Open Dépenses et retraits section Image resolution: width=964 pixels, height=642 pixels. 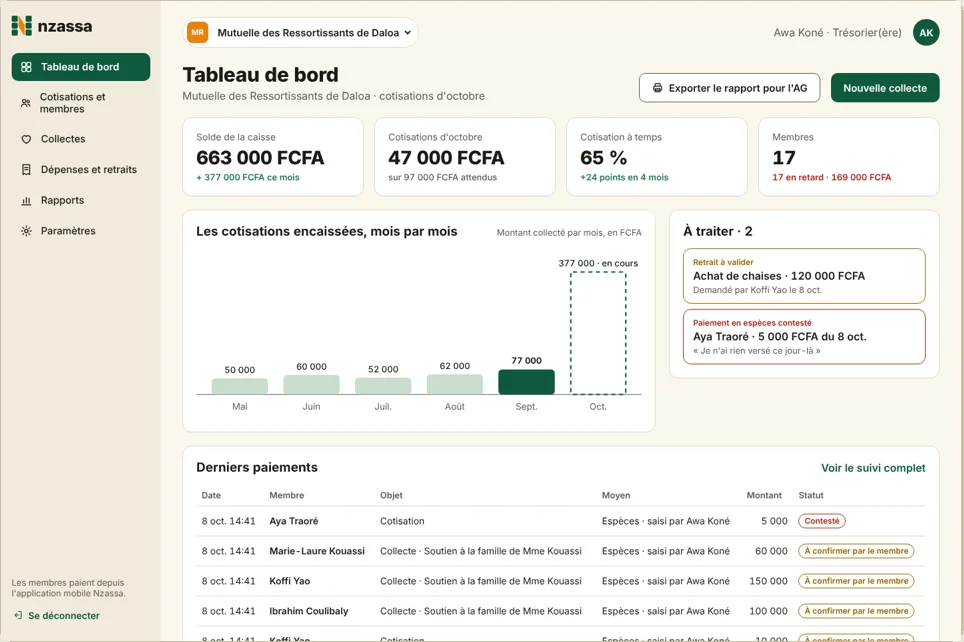coord(81,170)
